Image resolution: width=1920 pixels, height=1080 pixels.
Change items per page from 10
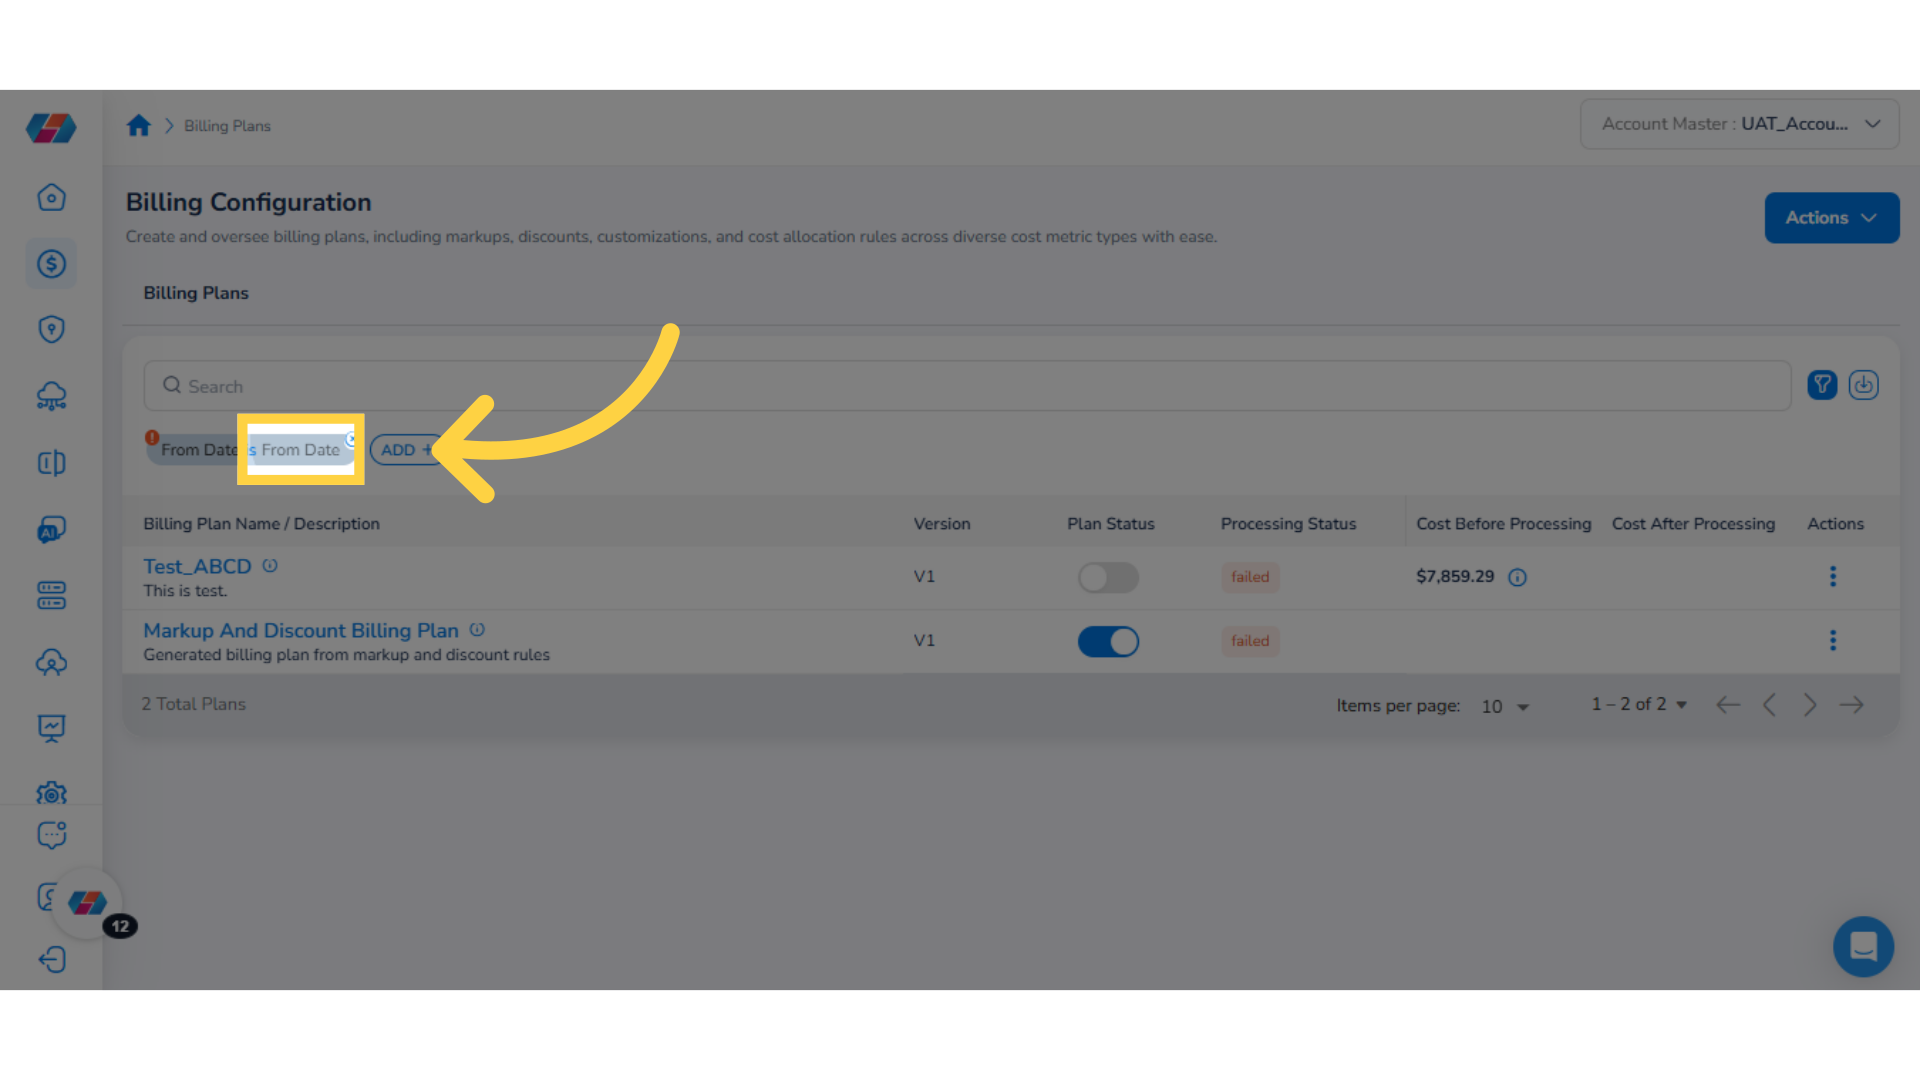coord(1505,706)
